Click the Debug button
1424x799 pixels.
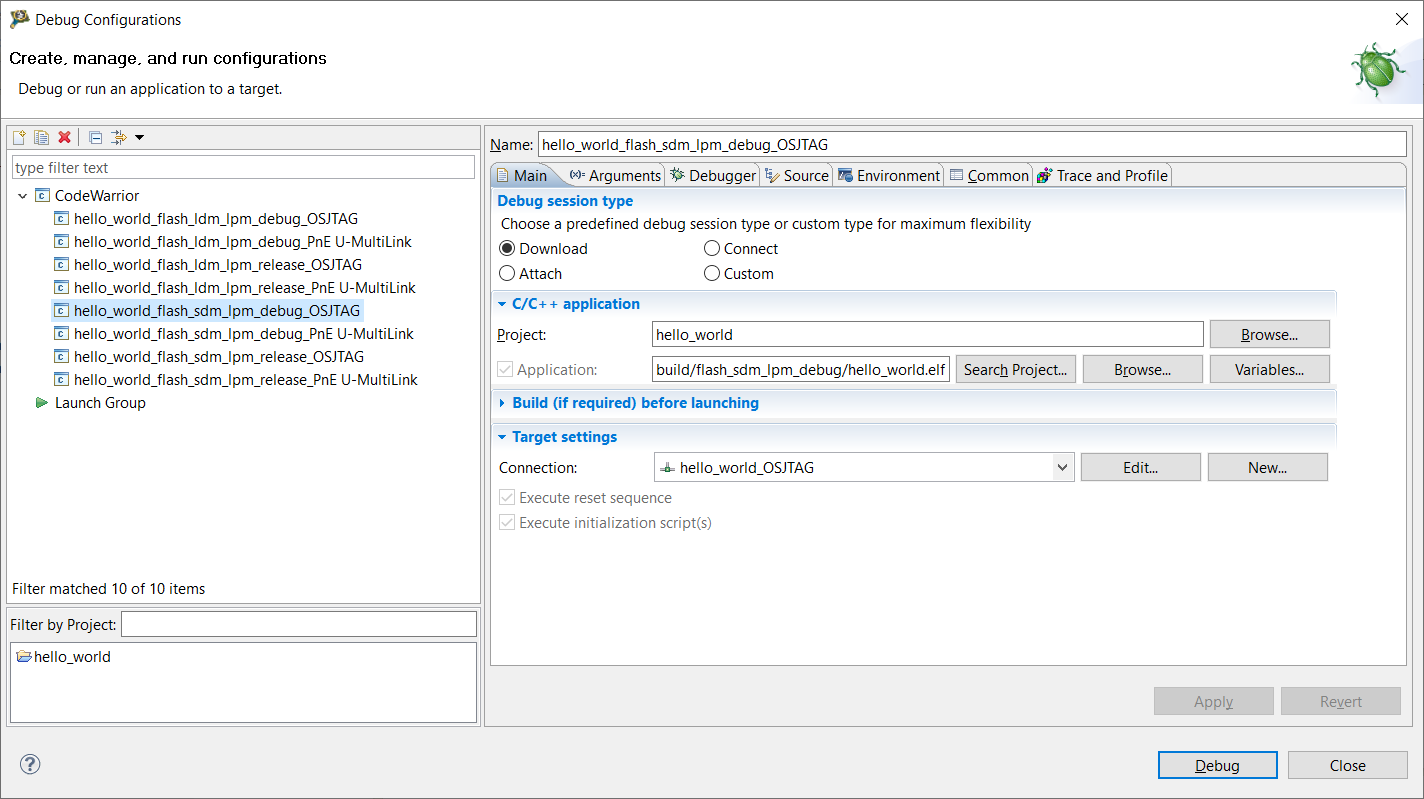pos(1217,766)
